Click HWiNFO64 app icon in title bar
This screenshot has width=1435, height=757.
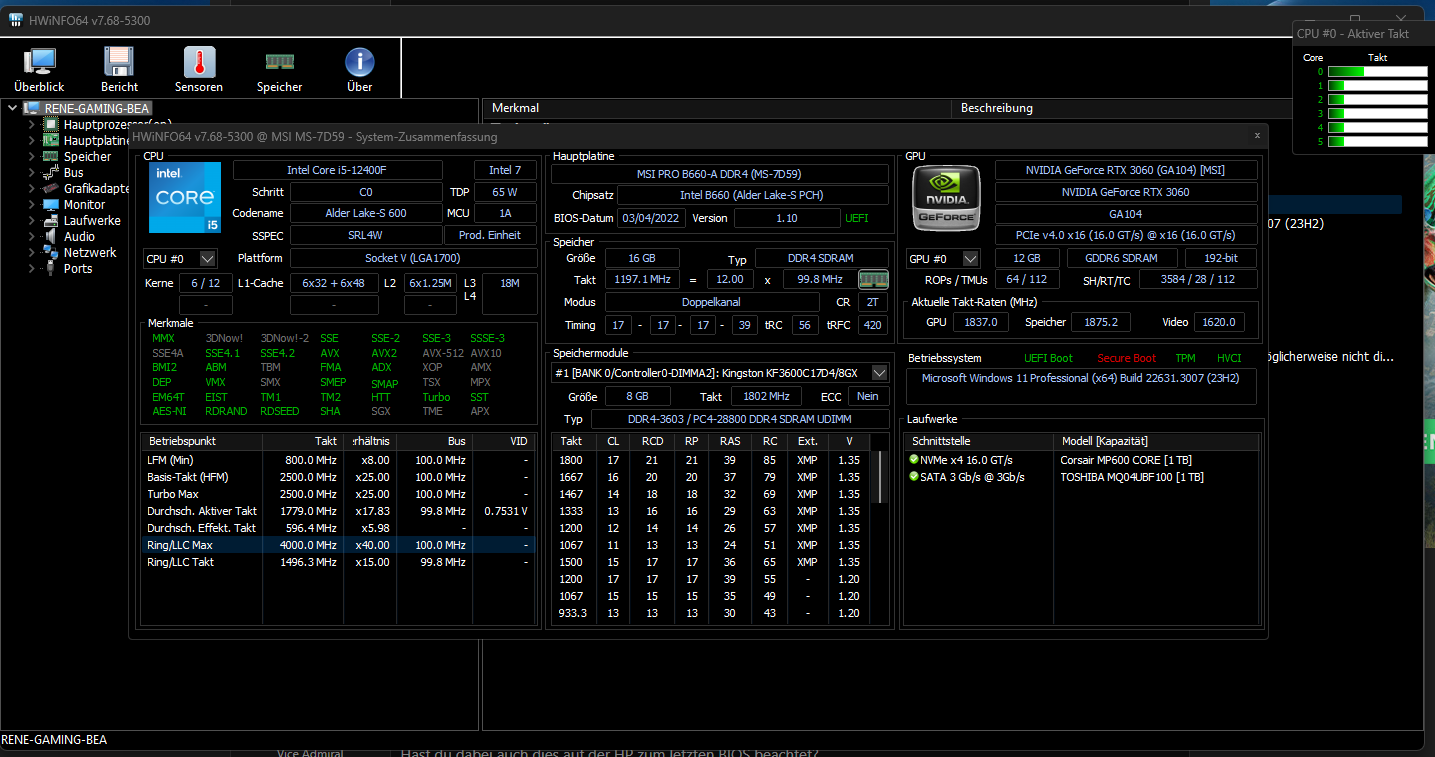click(16, 21)
